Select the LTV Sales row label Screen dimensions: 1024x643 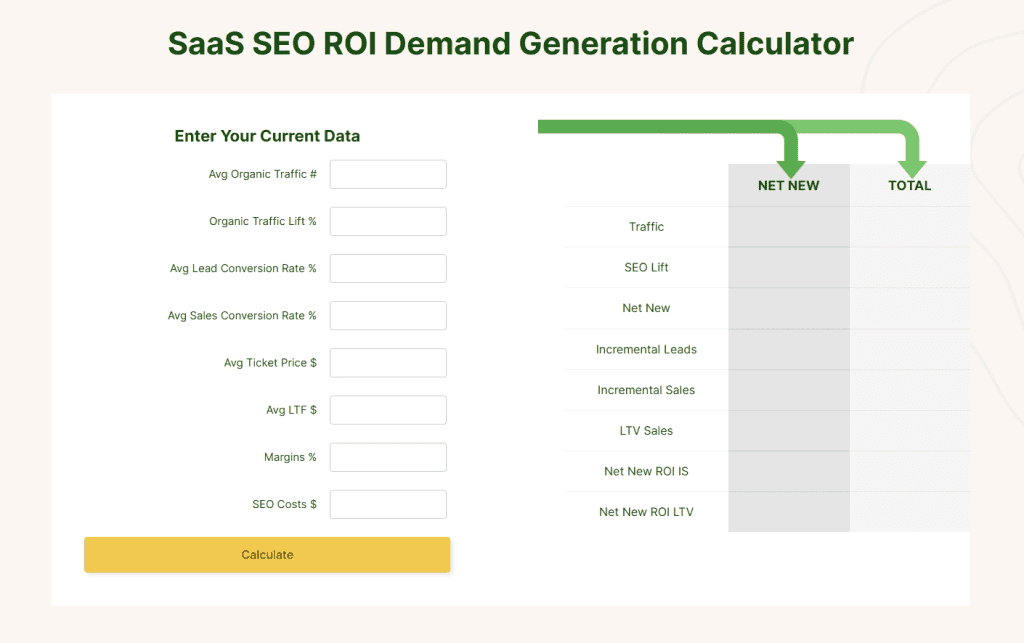pyautogui.click(x=646, y=430)
